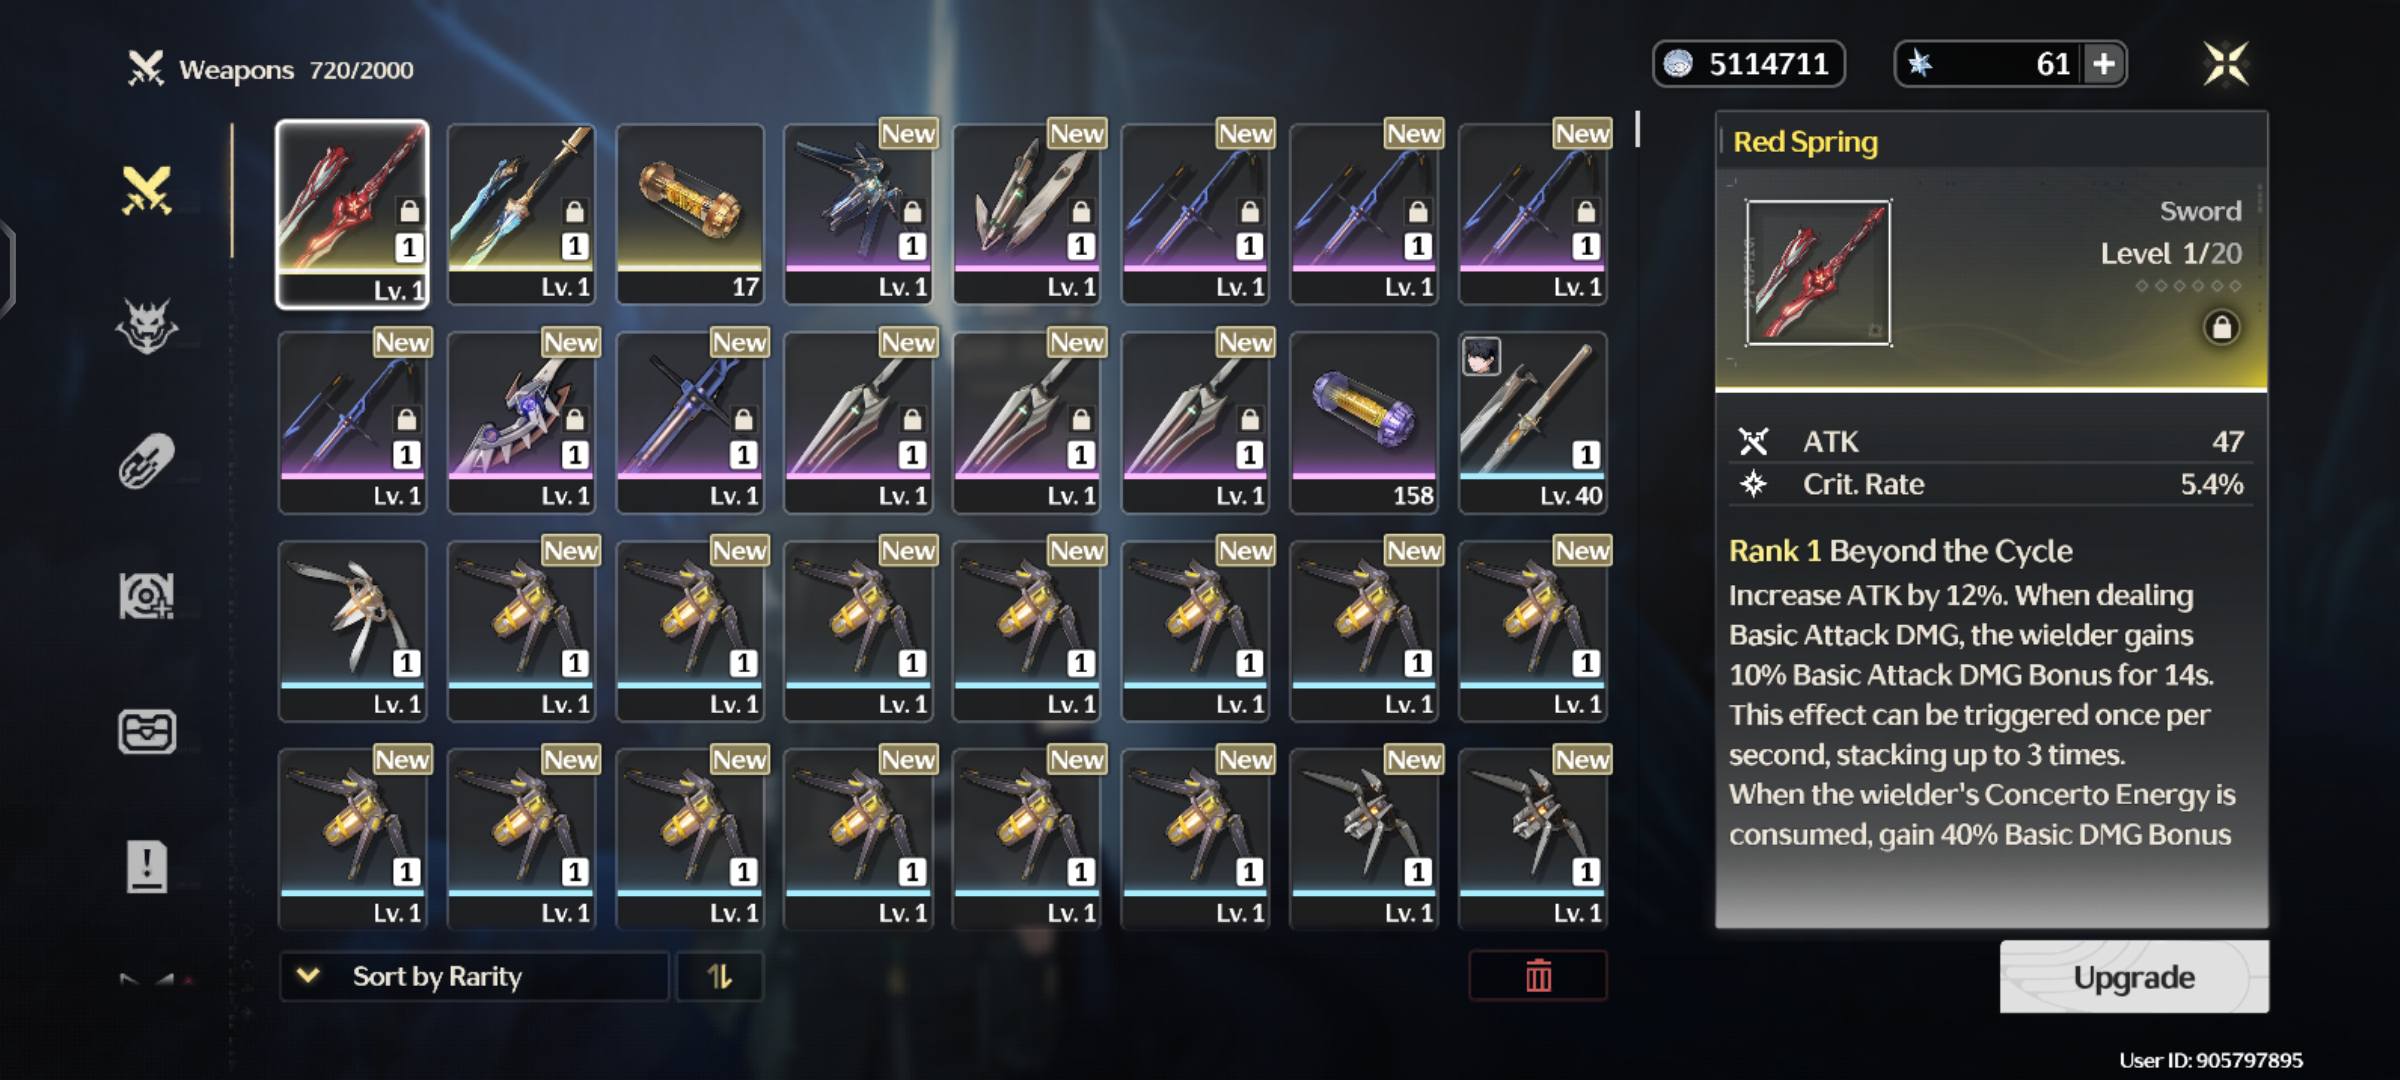The width and height of the screenshot is (2400, 1080).
Task: Open the quest items exclamation sidebar icon
Action: [147, 866]
